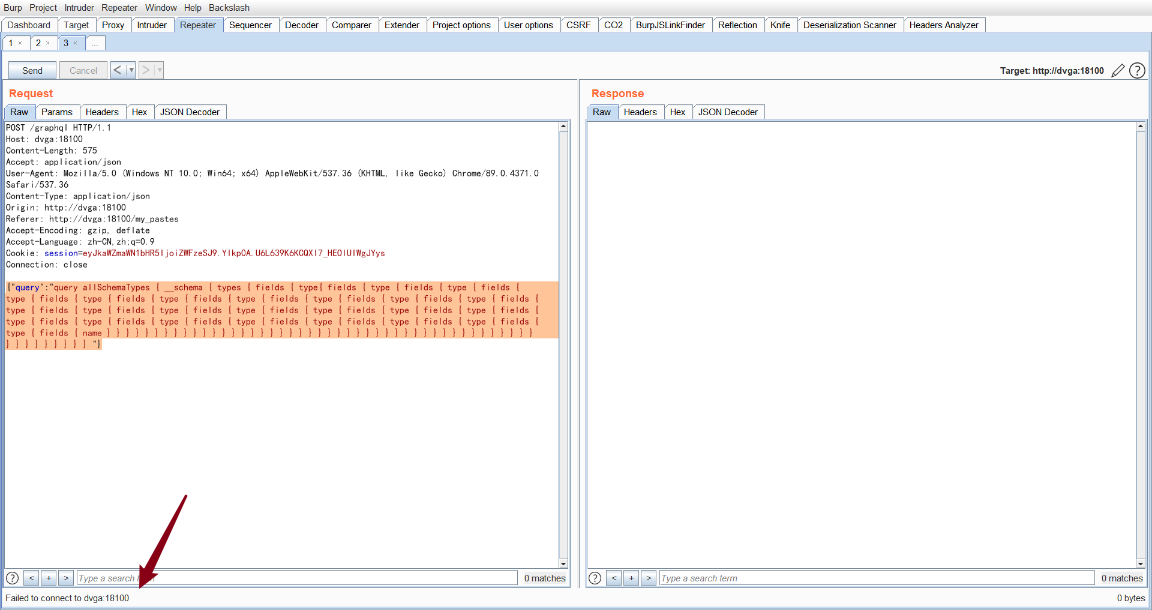Go to next match in response search

648,578
